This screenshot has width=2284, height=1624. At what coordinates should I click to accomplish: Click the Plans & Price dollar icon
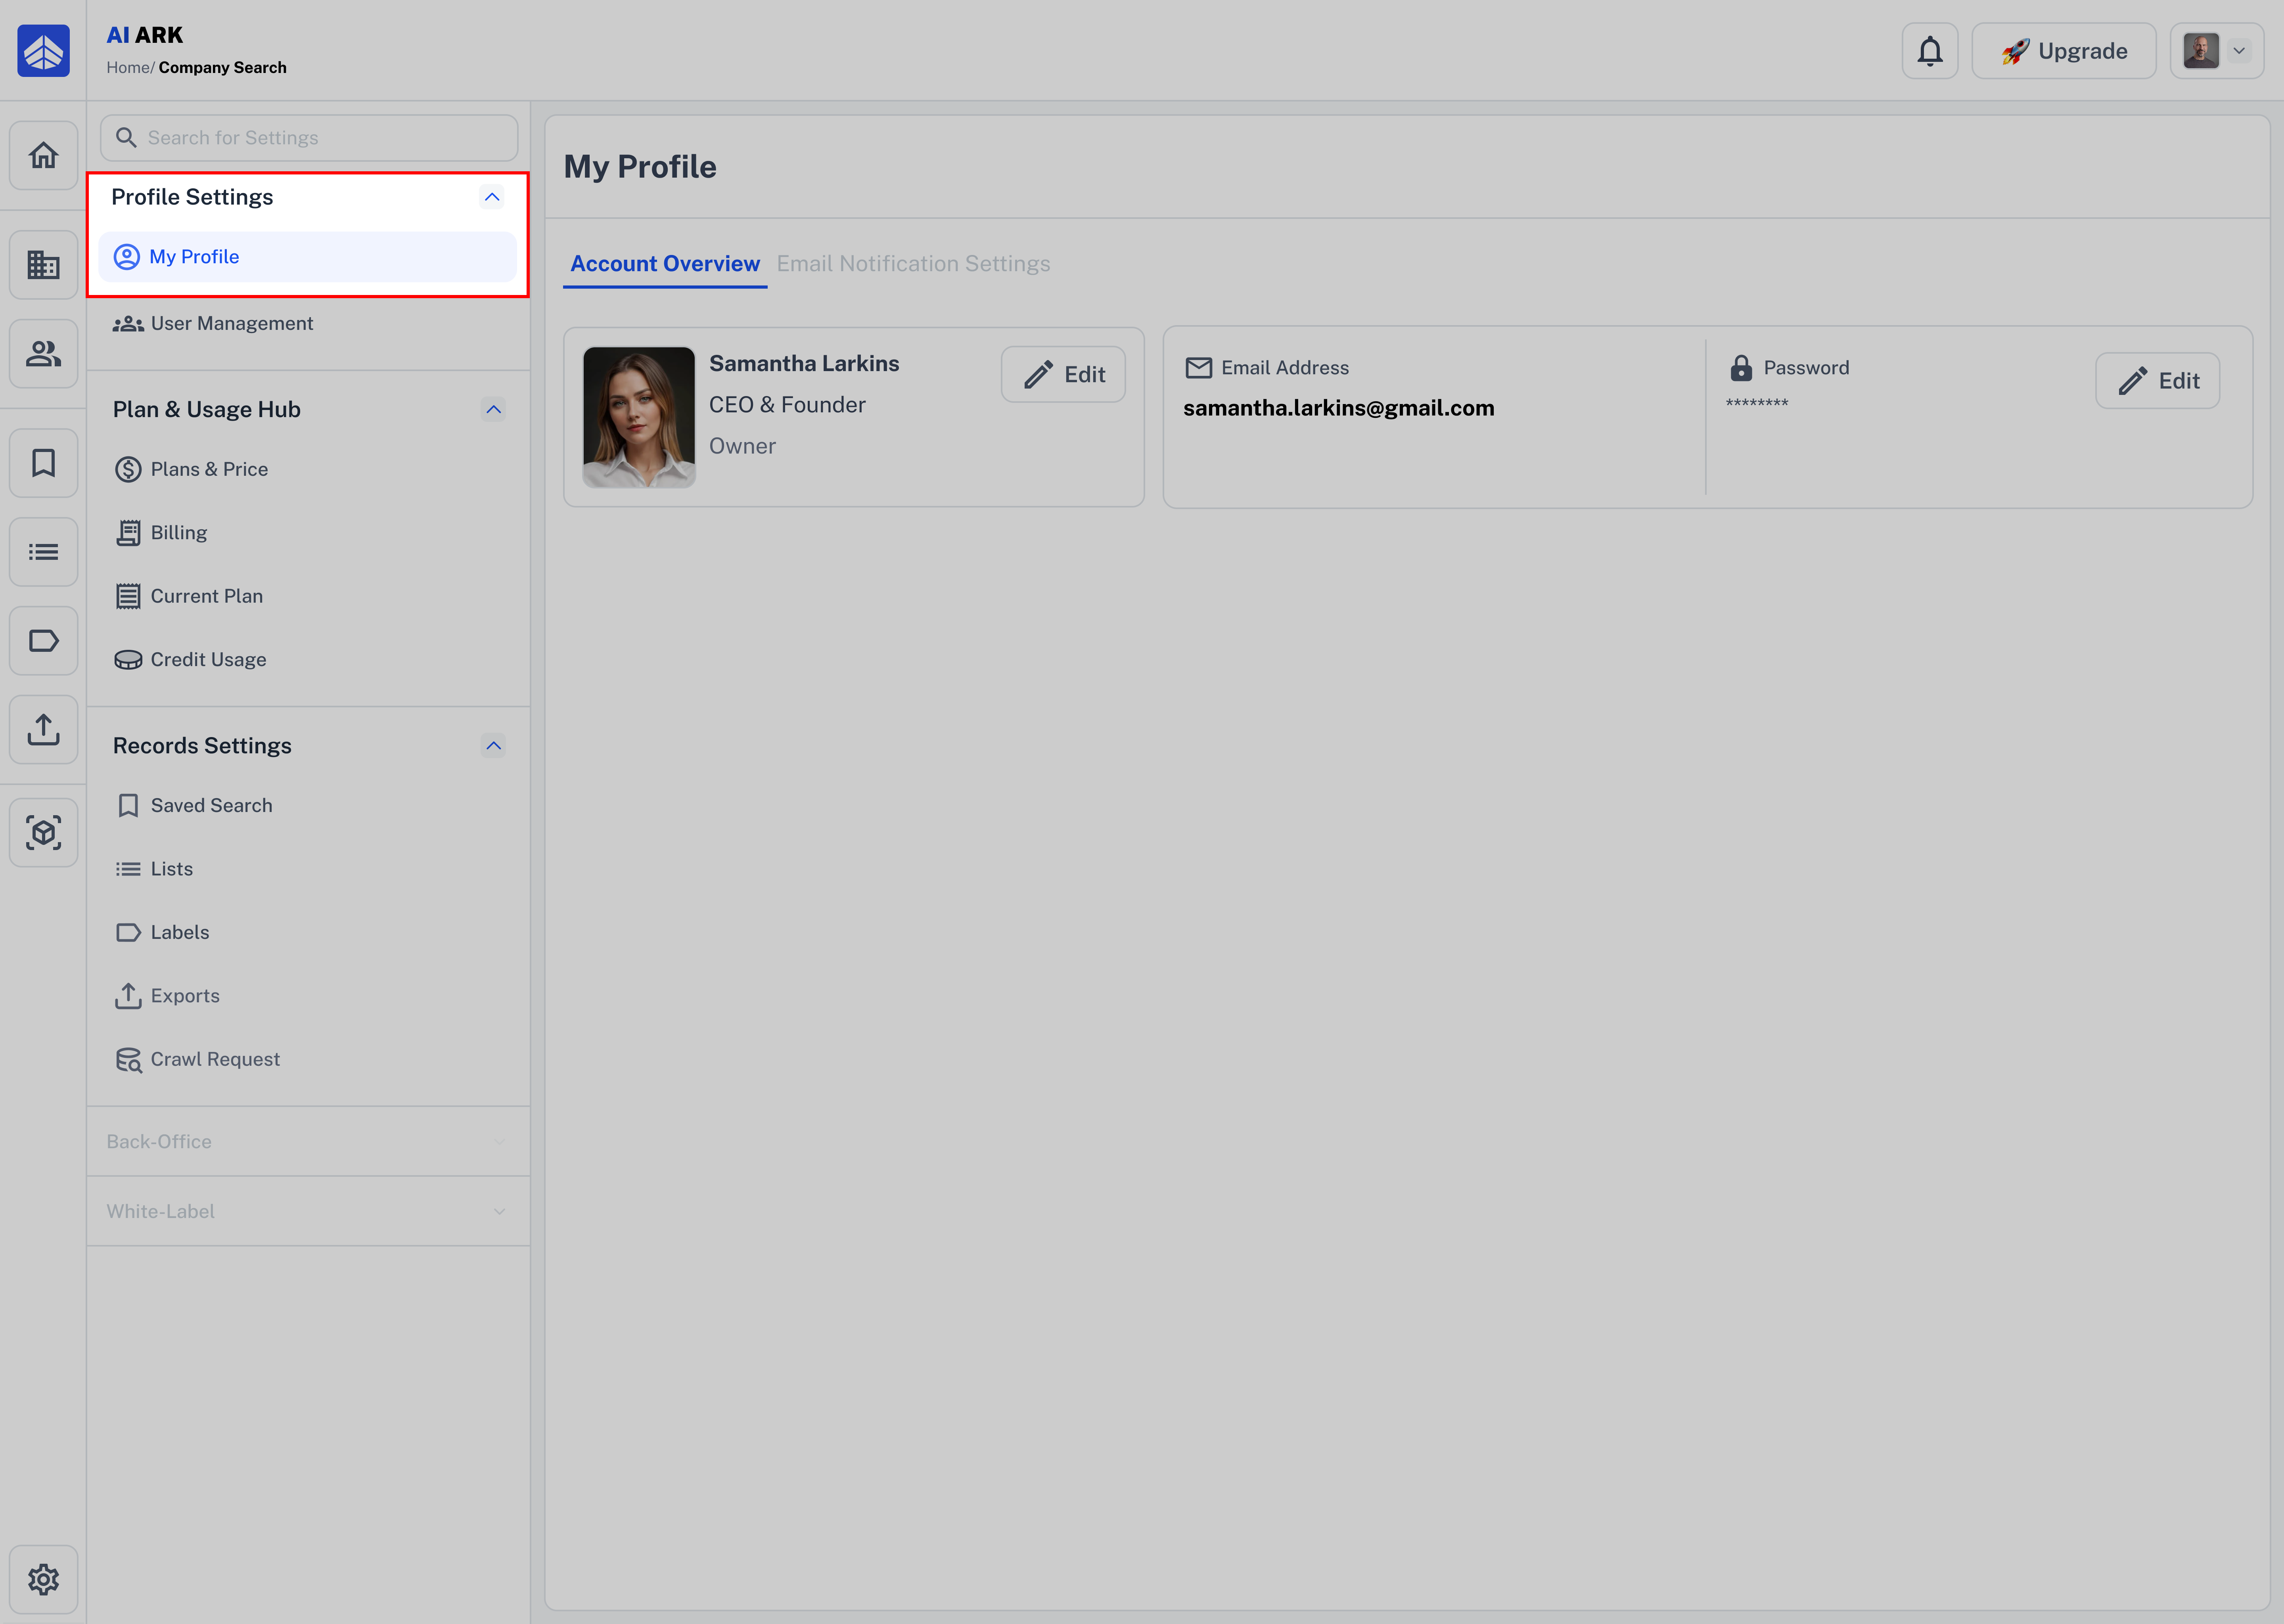[x=128, y=470]
